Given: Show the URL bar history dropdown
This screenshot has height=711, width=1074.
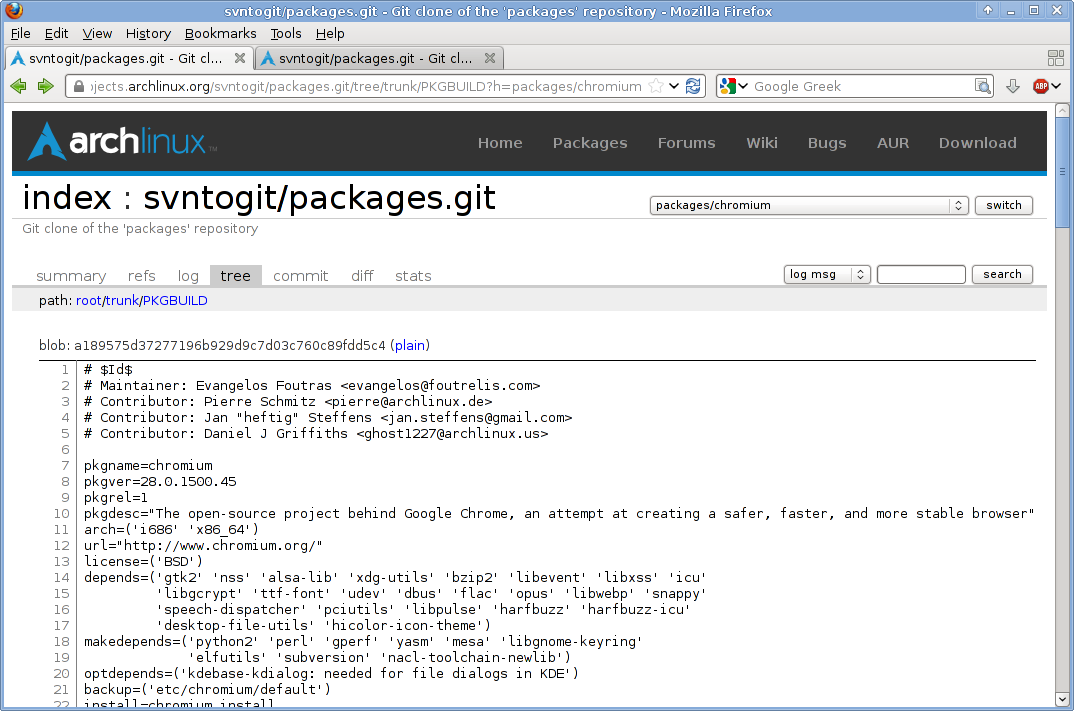Looking at the screenshot, I should (x=674, y=86).
